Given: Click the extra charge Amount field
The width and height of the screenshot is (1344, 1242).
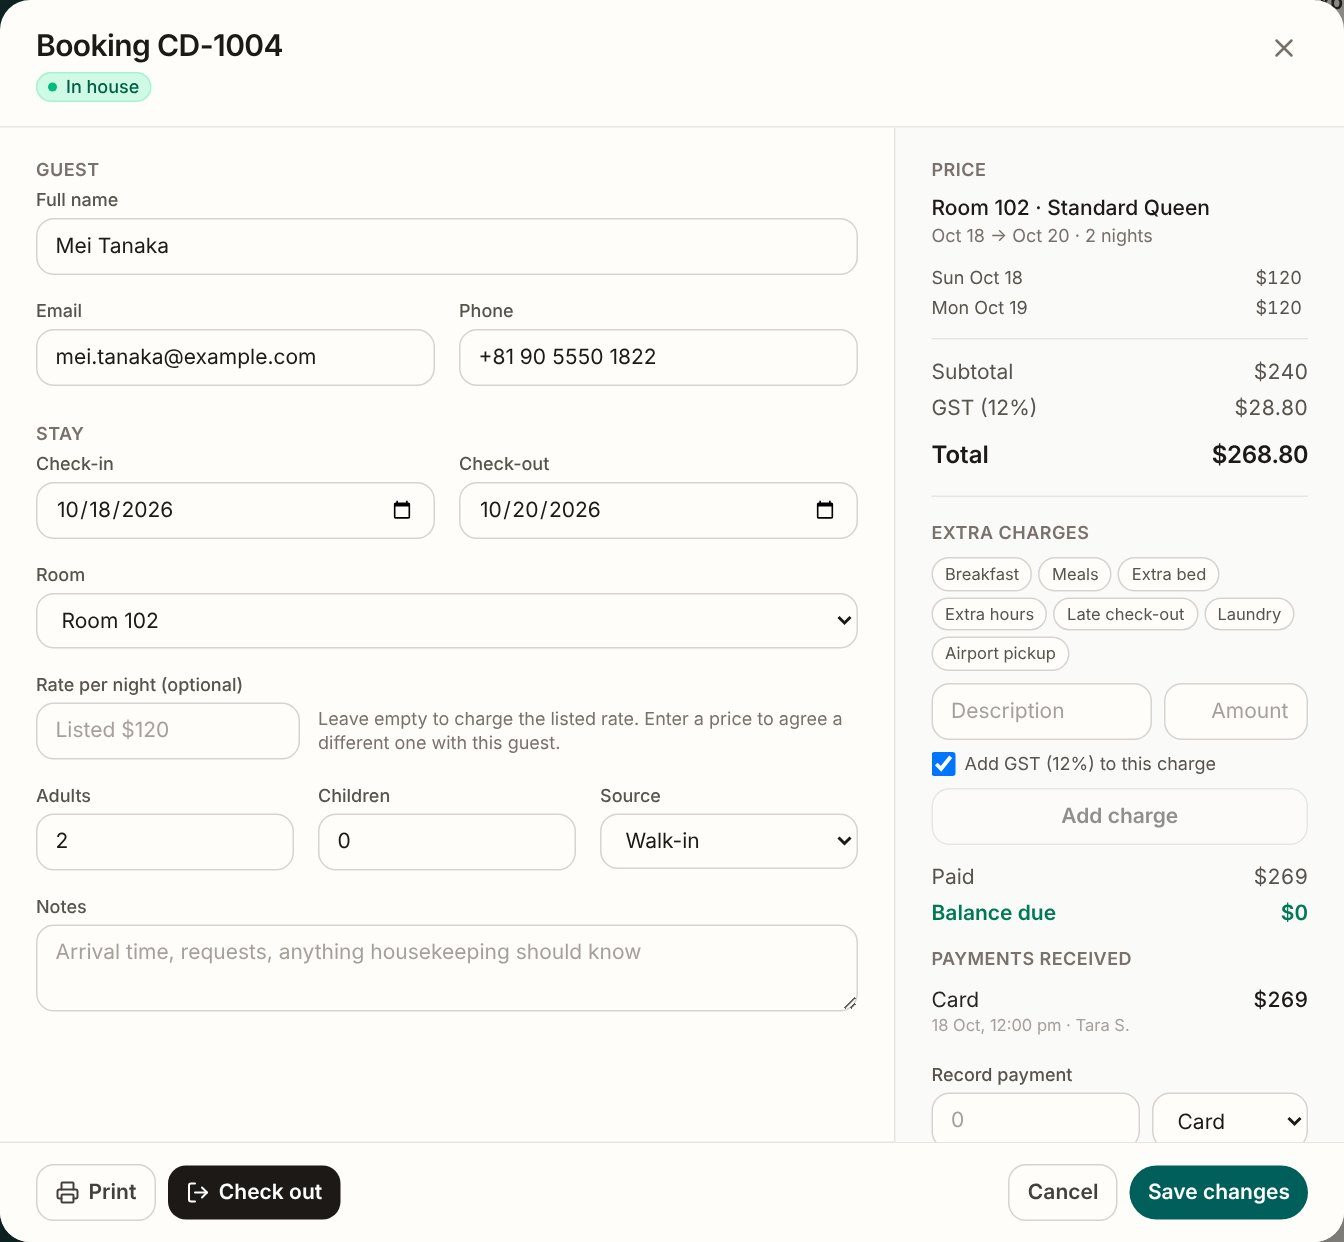Looking at the screenshot, I should 1236,711.
